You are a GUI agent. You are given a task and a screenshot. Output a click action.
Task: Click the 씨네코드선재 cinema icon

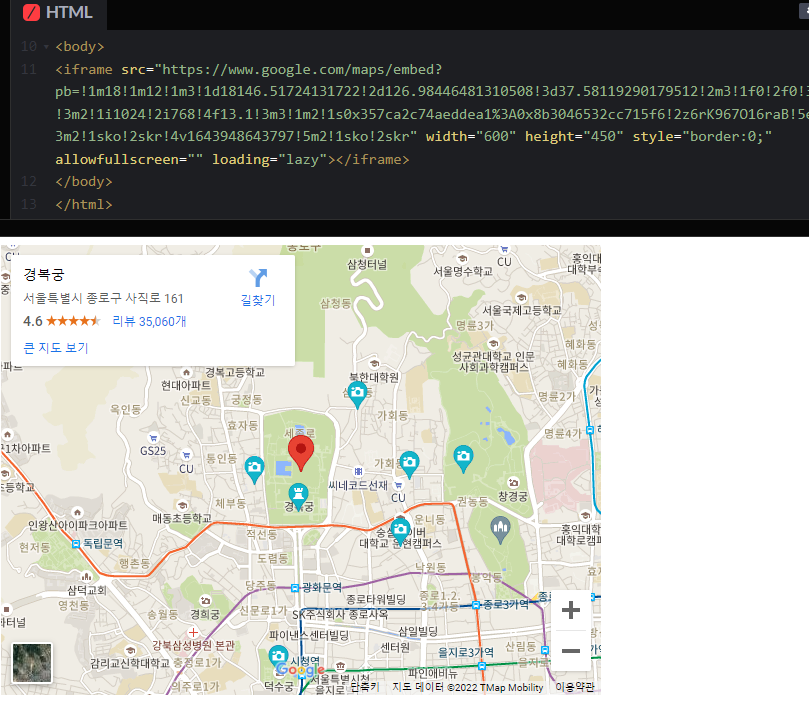[359, 471]
